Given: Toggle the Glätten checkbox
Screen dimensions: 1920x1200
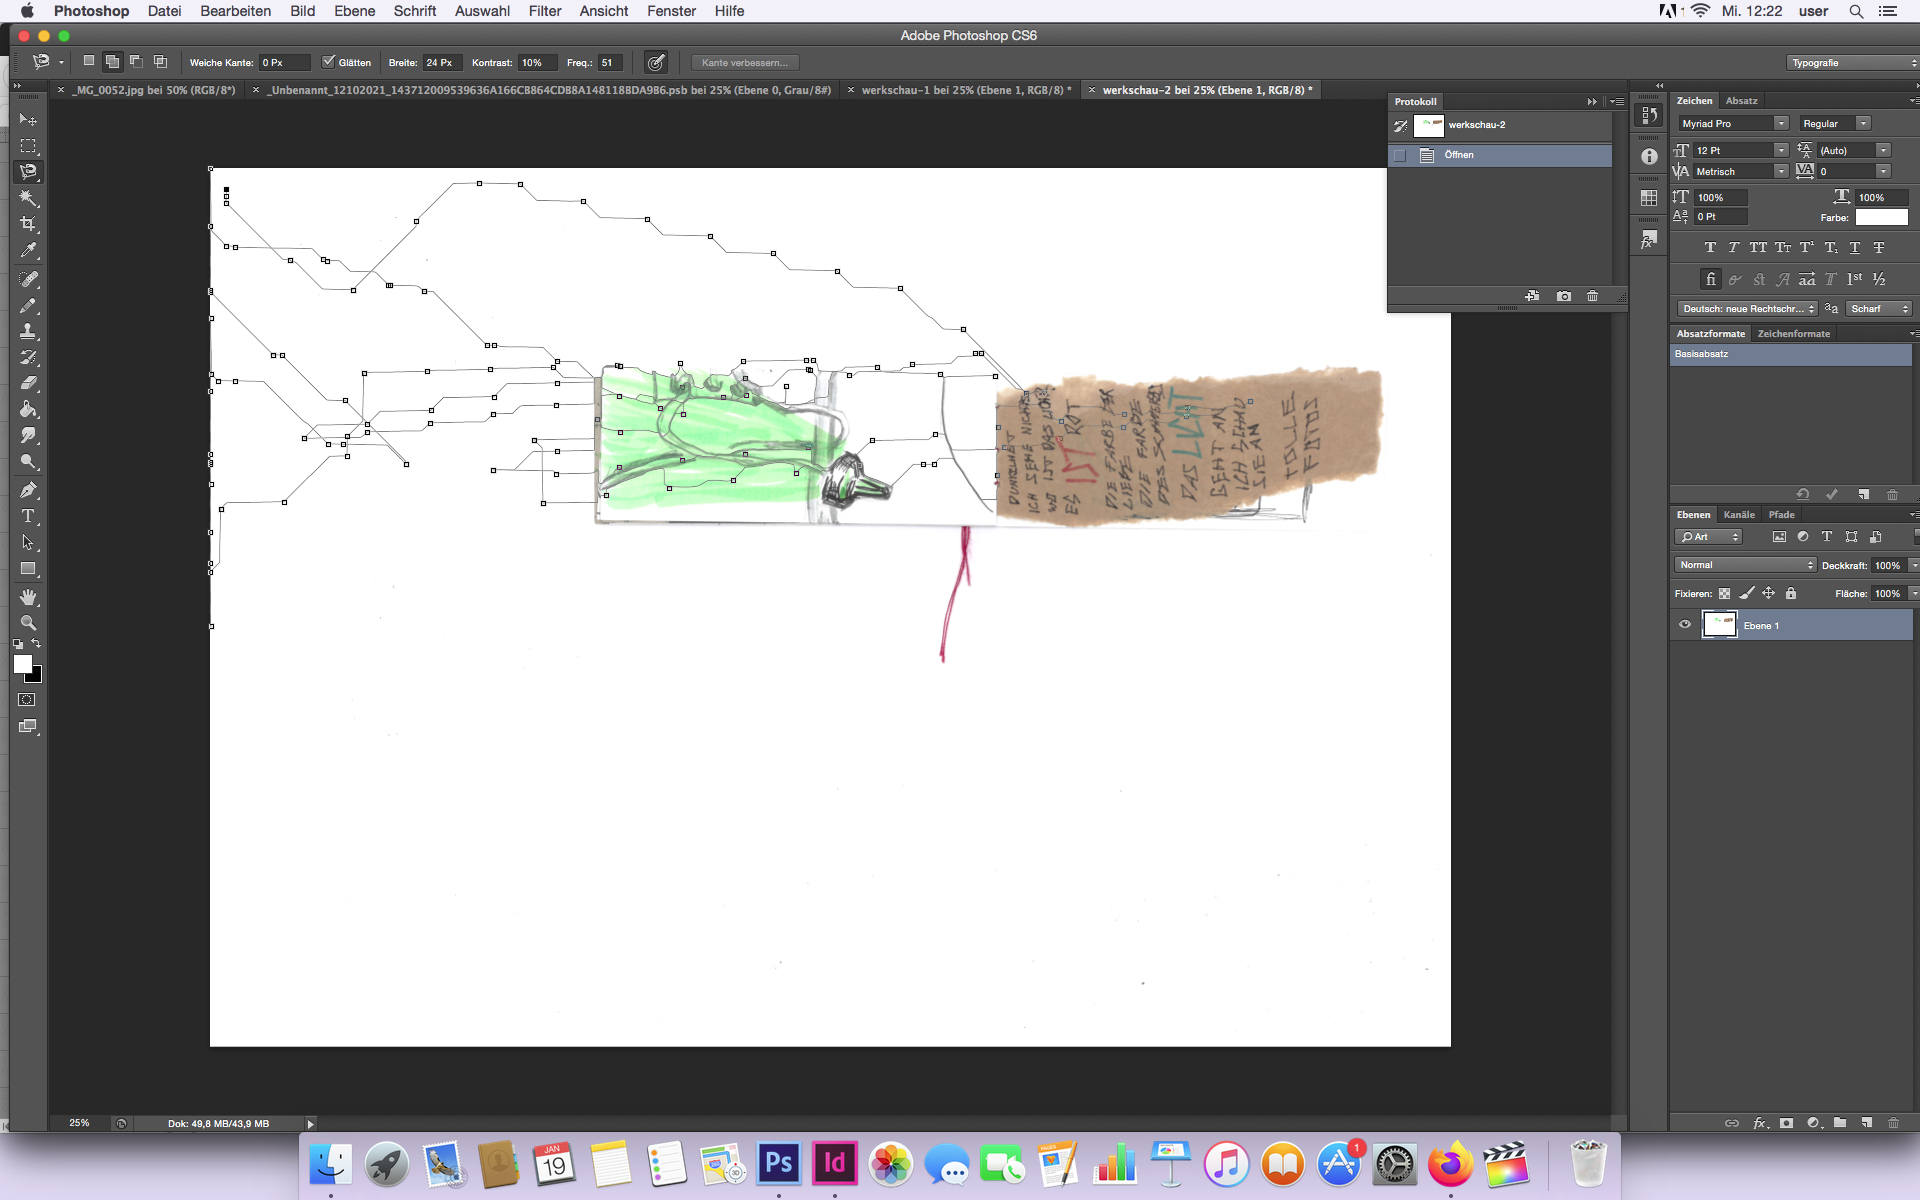Looking at the screenshot, I should pos(328,62).
